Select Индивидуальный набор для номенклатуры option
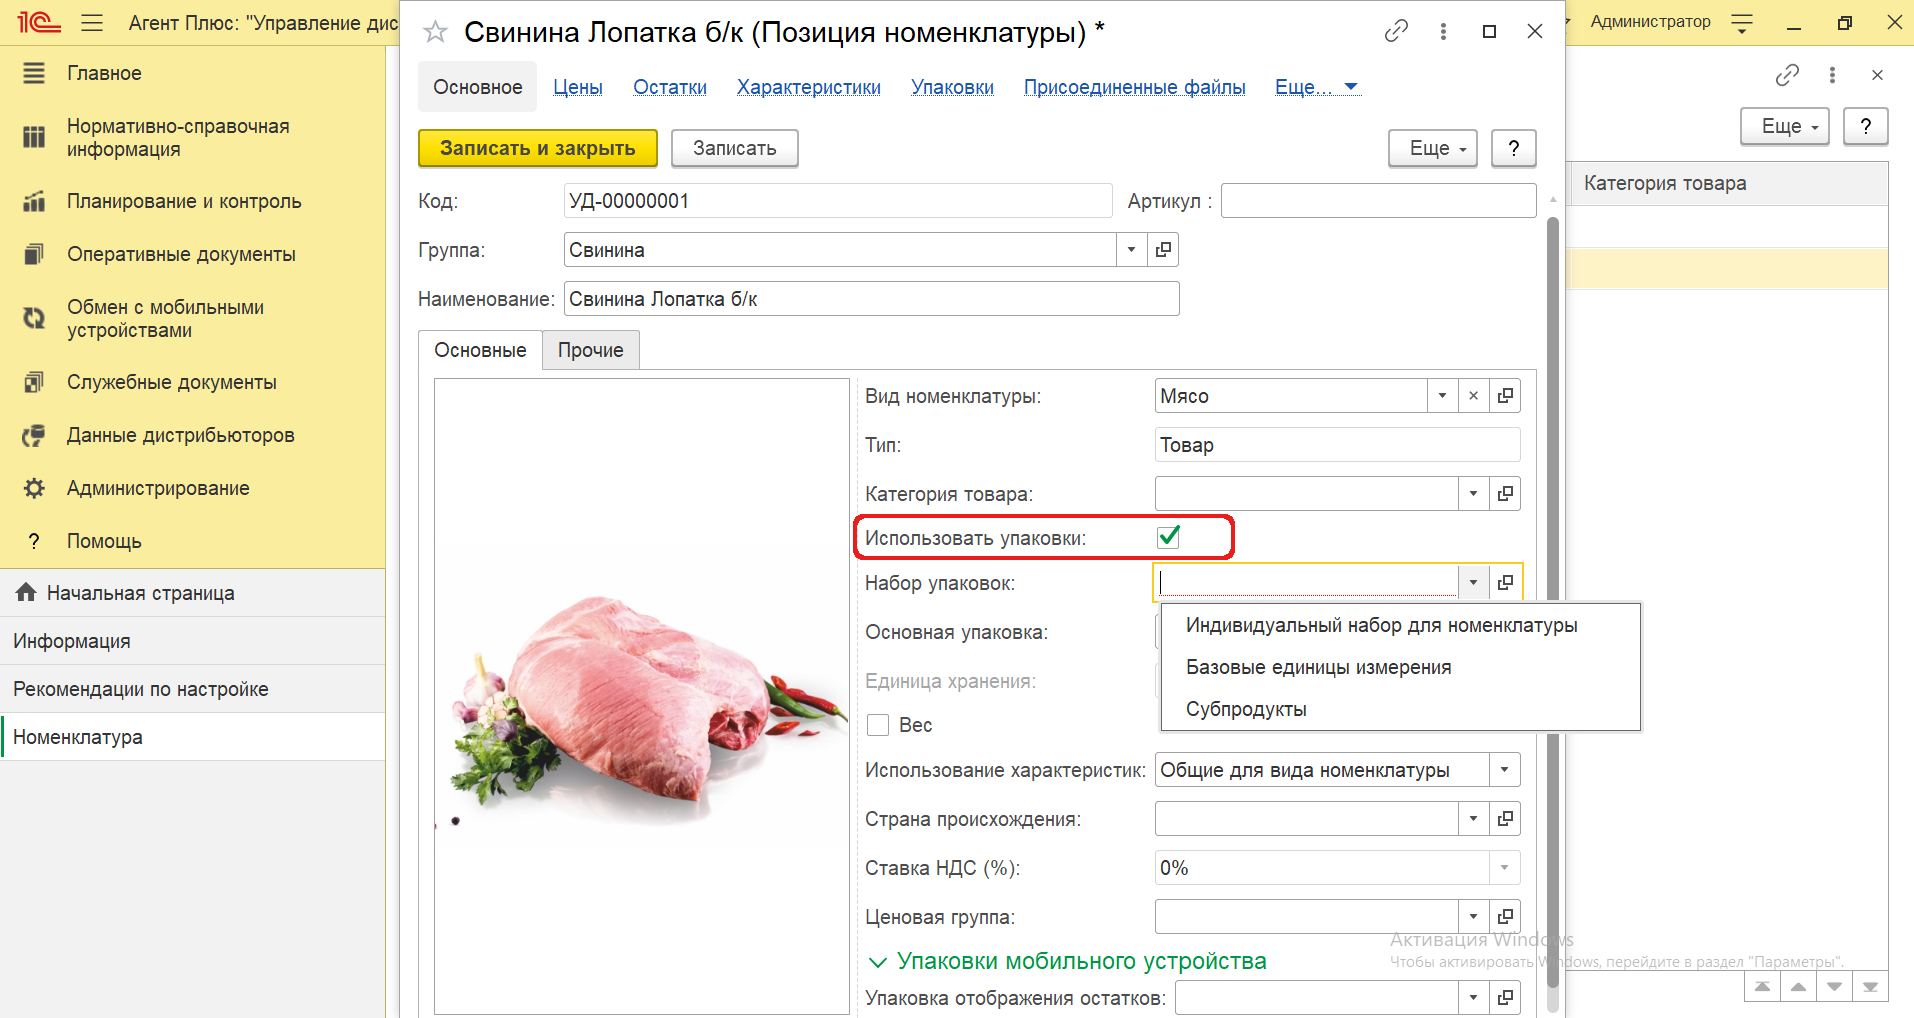The width and height of the screenshot is (1914, 1018). click(x=1400, y=625)
